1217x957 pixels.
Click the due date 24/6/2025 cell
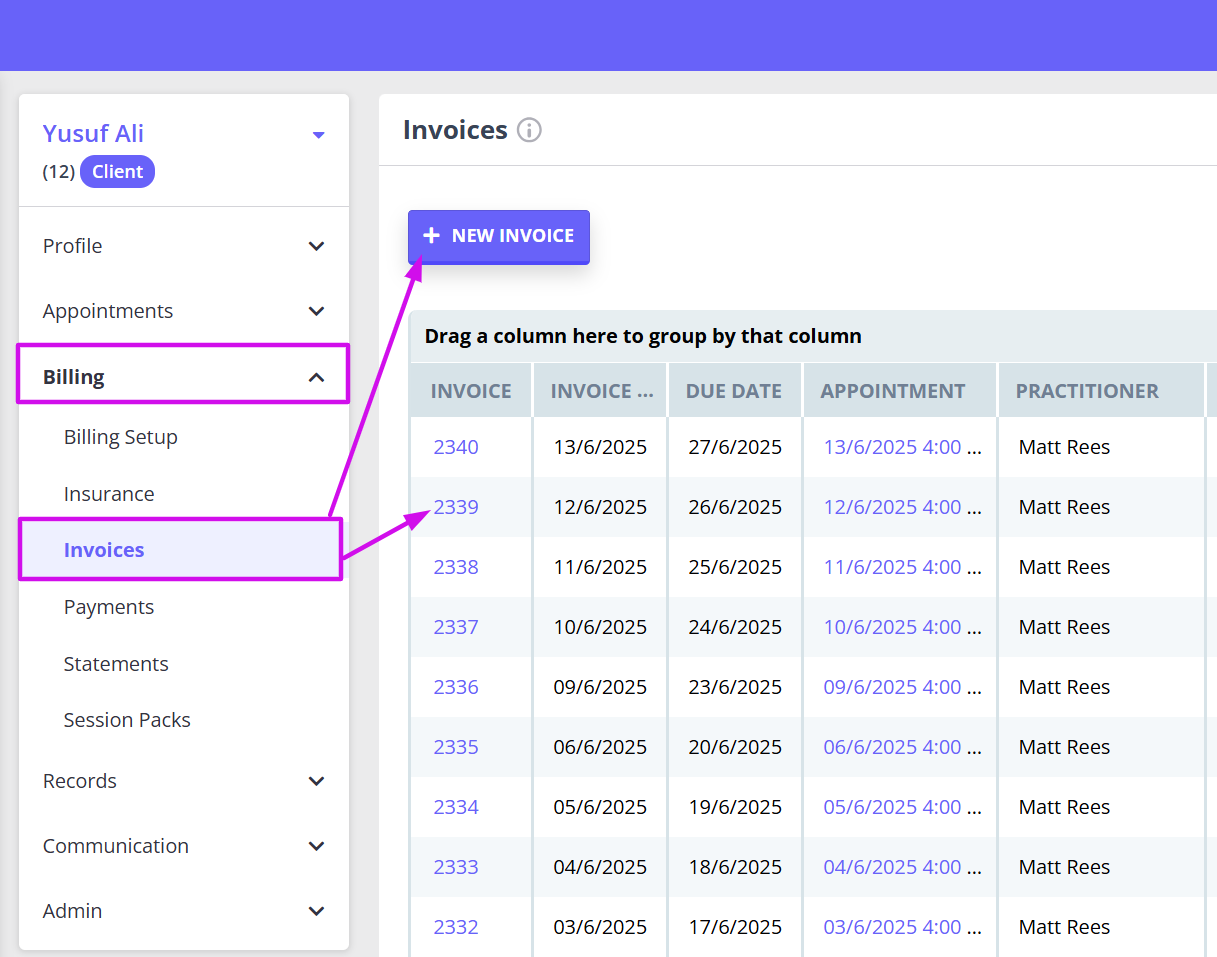(x=735, y=627)
